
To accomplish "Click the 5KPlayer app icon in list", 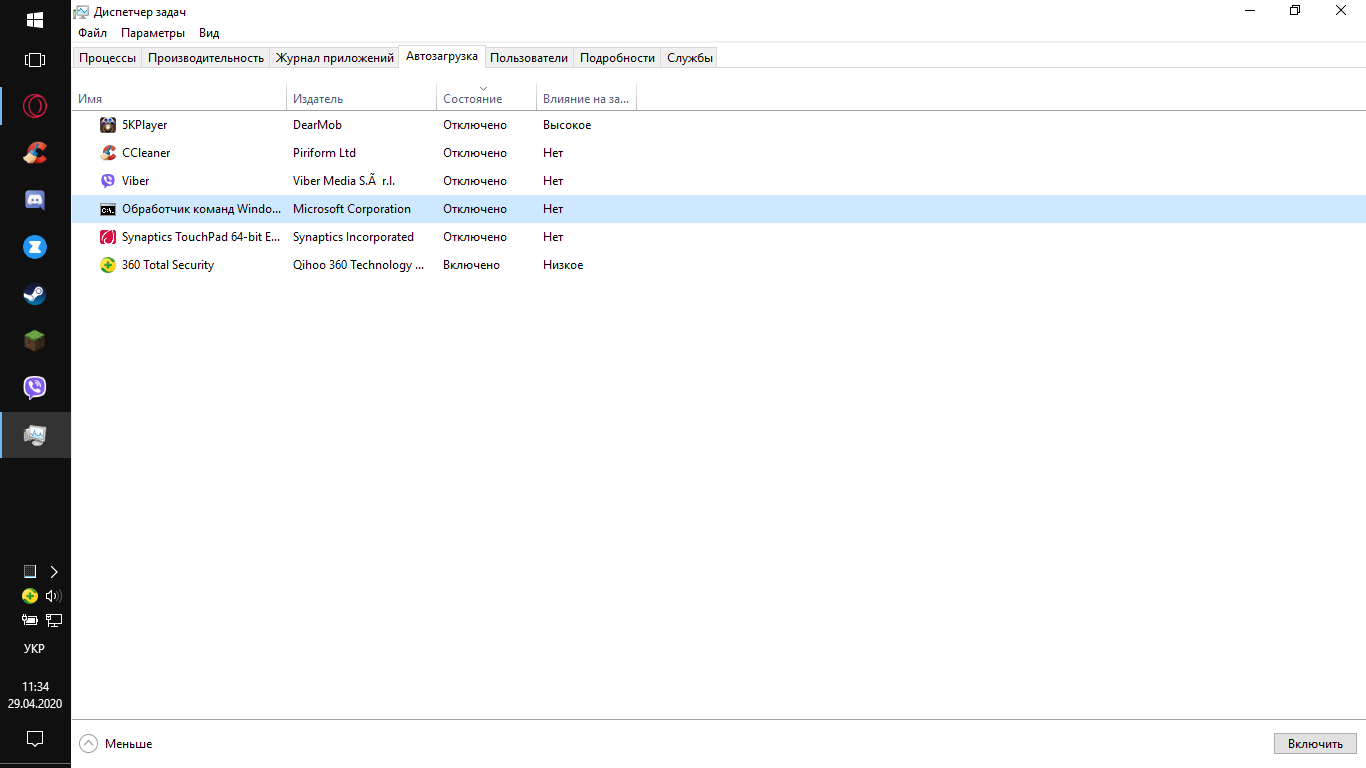I will [x=108, y=125].
